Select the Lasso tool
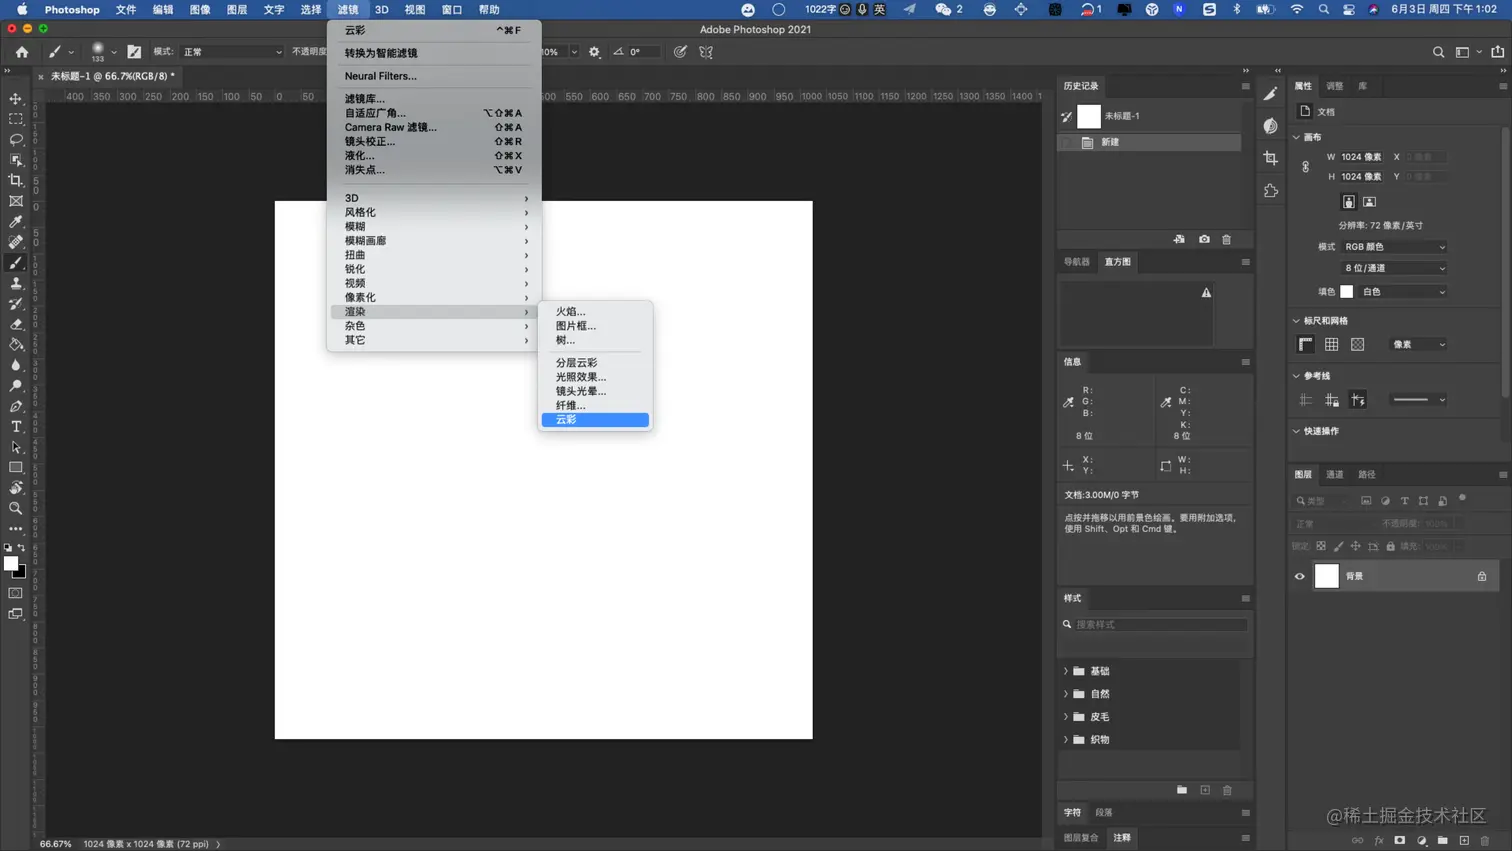 pos(16,140)
